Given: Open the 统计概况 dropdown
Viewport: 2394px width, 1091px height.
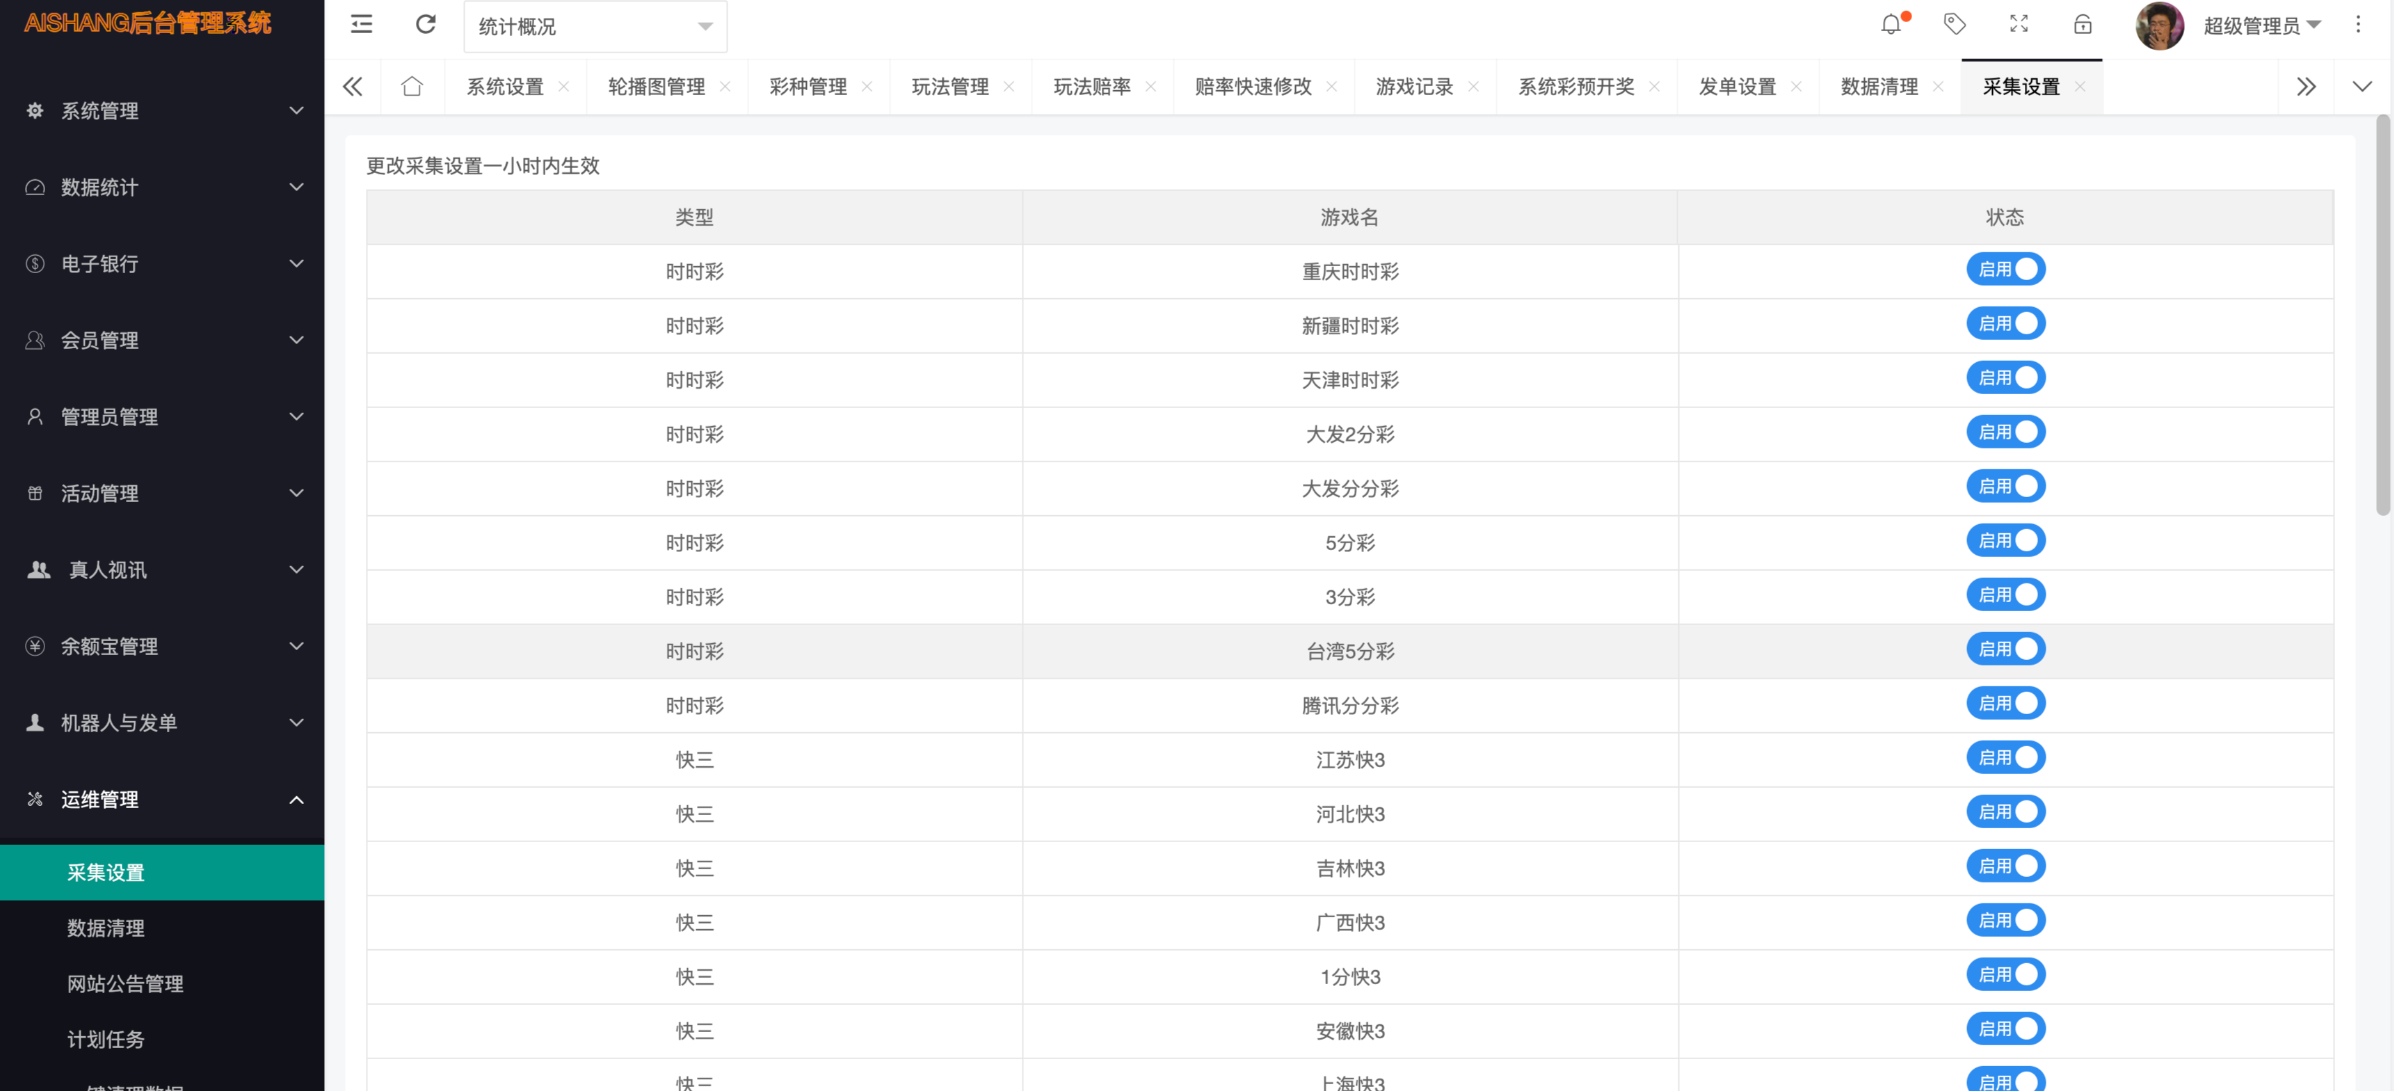Looking at the screenshot, I should tap(595, 27).
